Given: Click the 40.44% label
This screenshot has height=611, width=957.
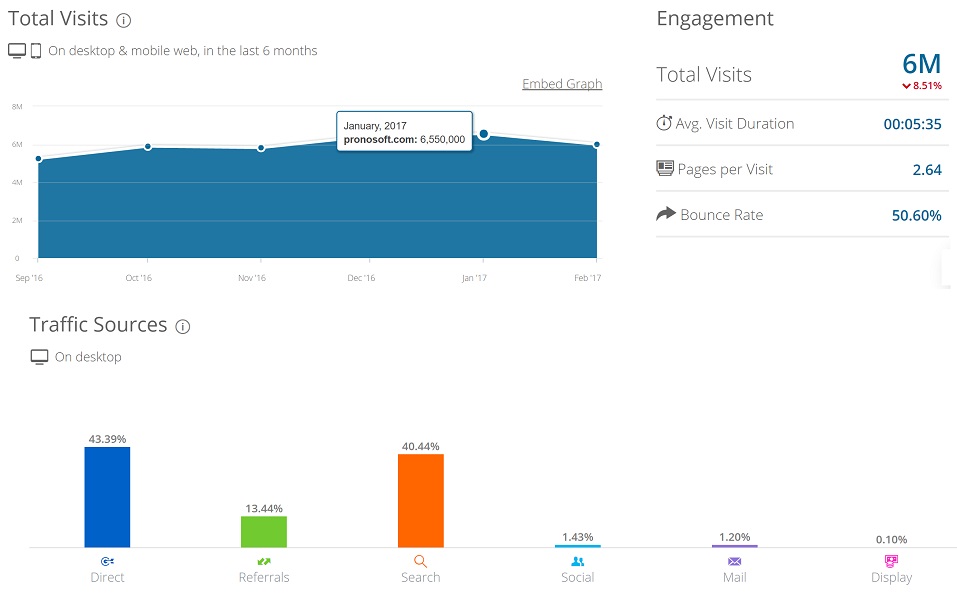Looking at the screenshot, I should pyautogui.click(x=421, y=446).
